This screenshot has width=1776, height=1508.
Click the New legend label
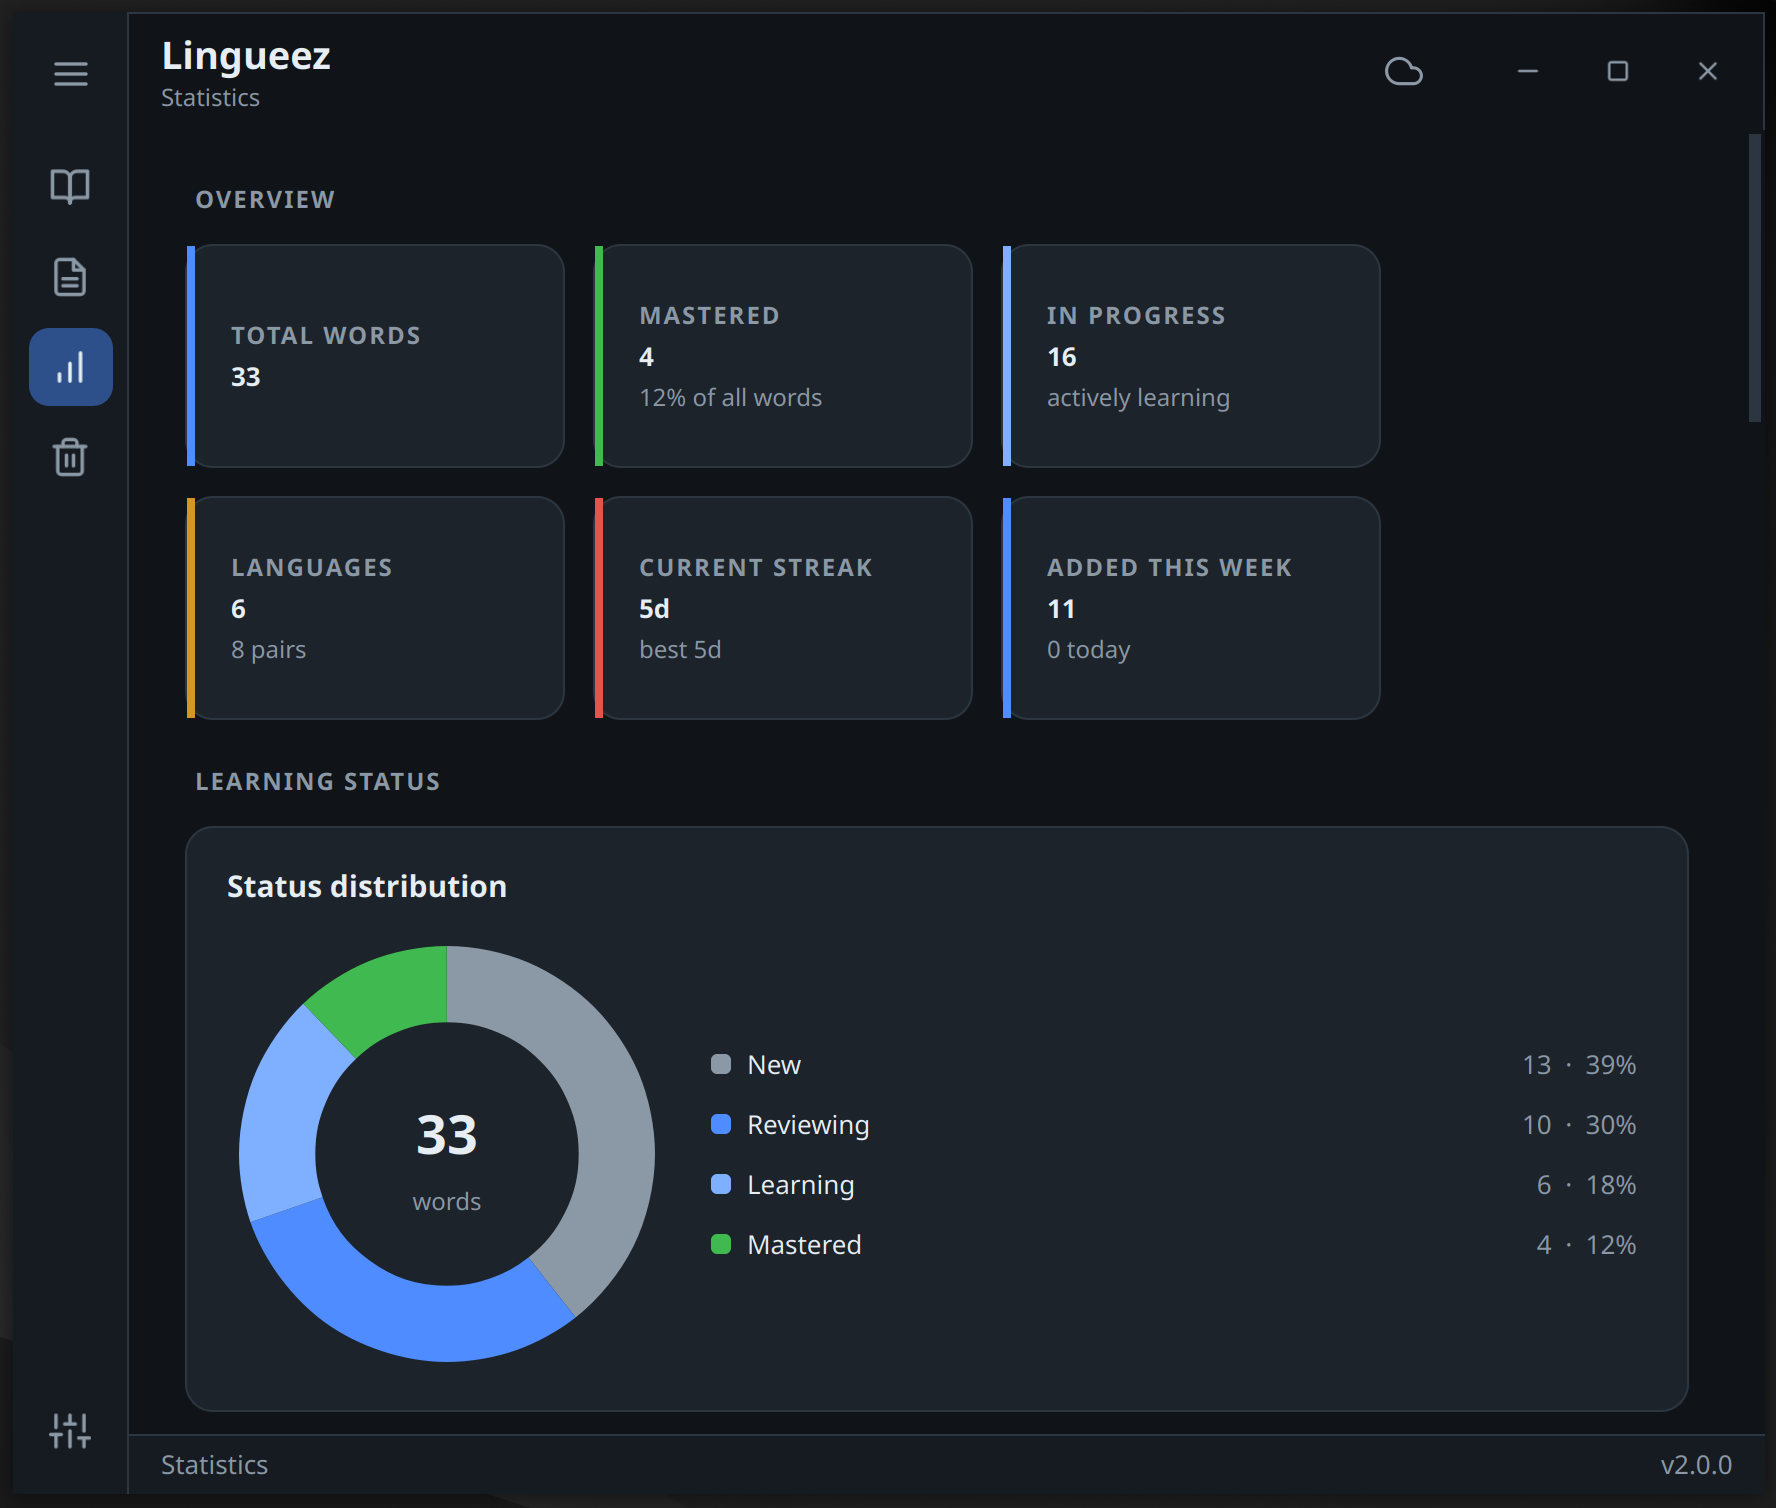click(x=774, y=1065)
